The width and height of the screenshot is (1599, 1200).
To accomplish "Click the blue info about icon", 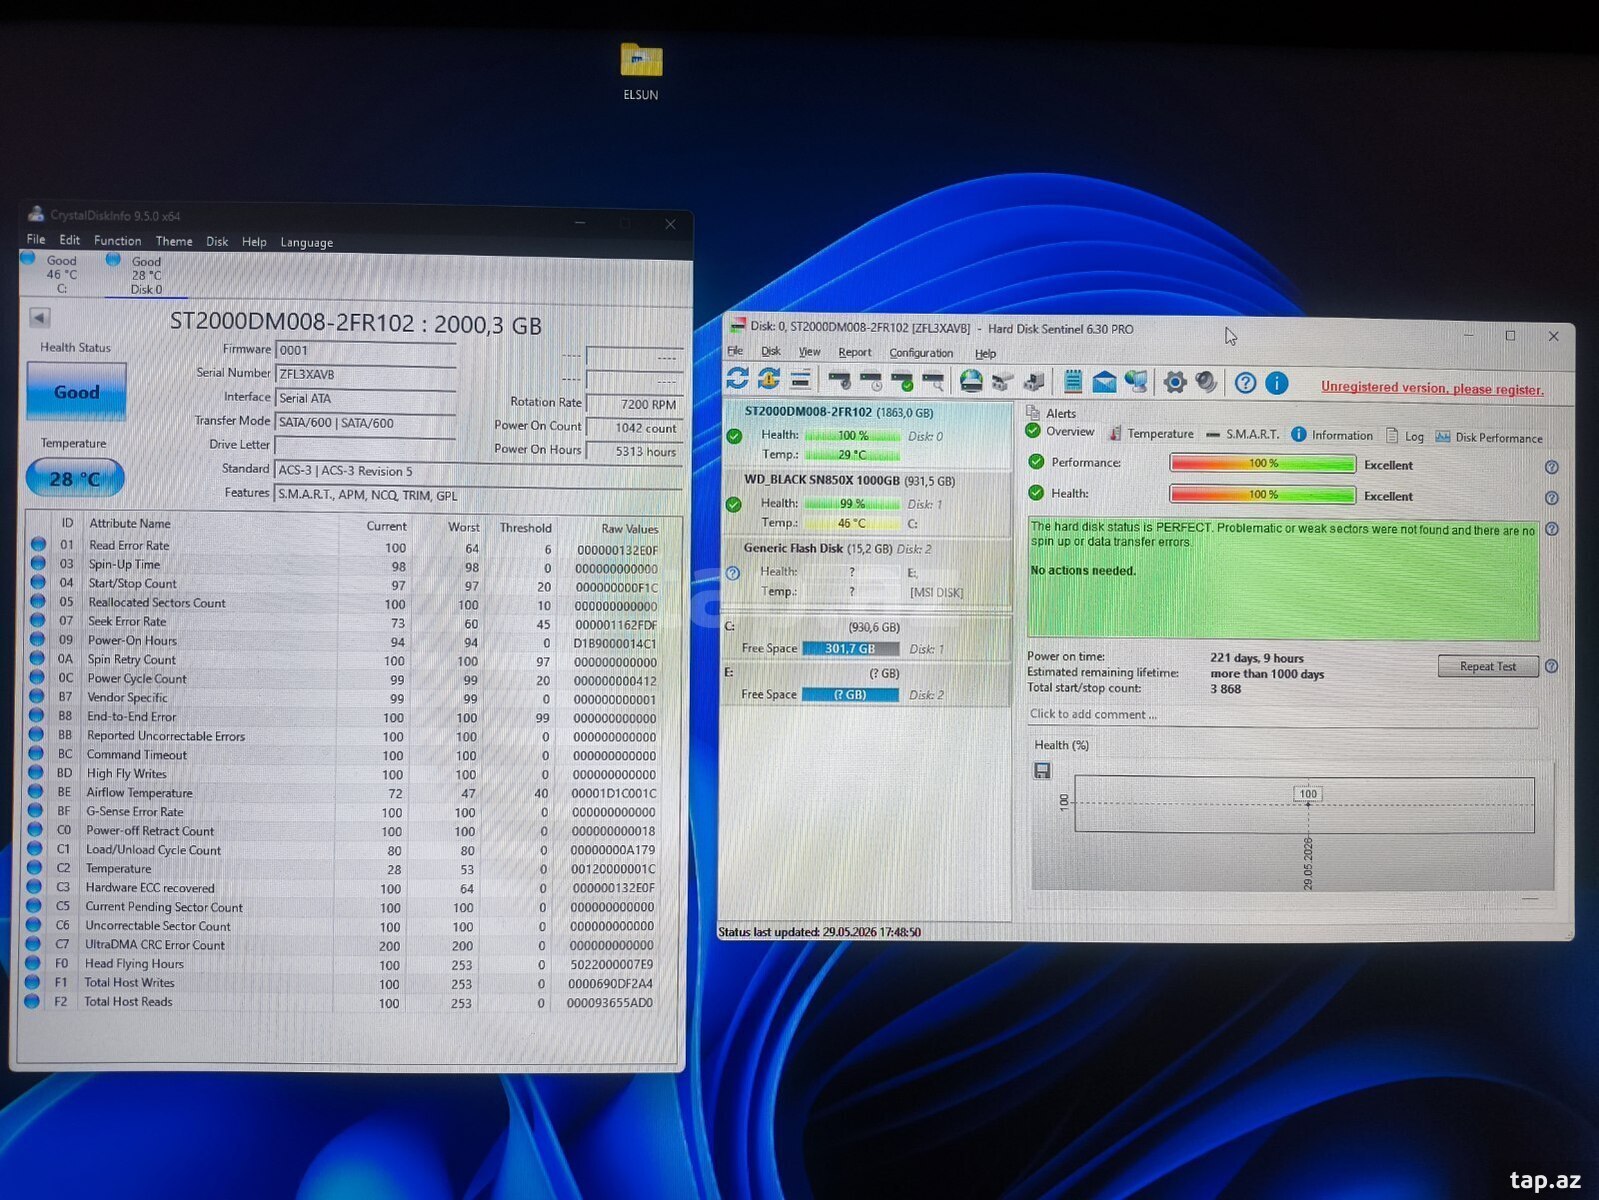I will coord(1276,383).
